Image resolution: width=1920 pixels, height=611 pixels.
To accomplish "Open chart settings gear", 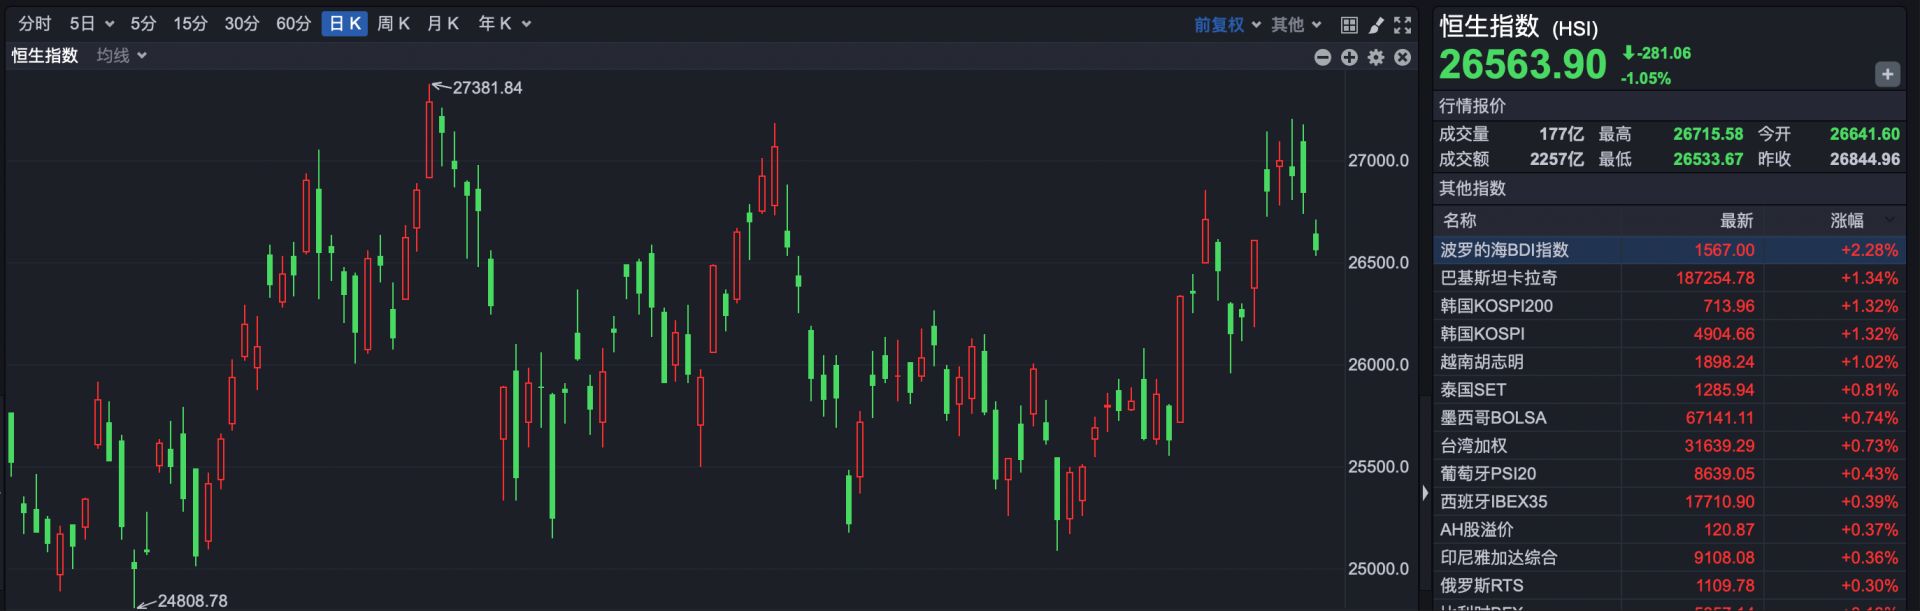I will click(x=1376, y=58).
